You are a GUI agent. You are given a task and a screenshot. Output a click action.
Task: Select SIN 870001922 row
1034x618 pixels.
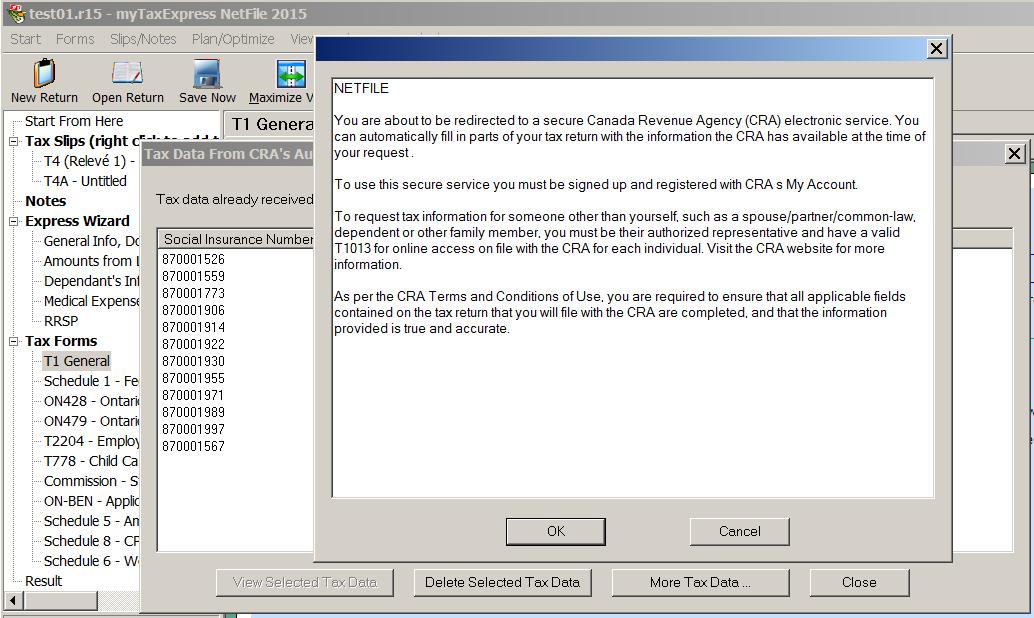pos(193,344)
